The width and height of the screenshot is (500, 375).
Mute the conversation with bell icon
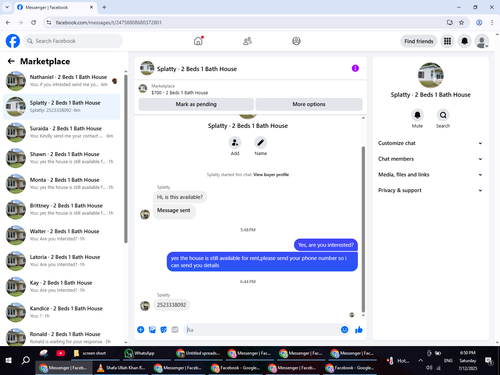(417, 115)
